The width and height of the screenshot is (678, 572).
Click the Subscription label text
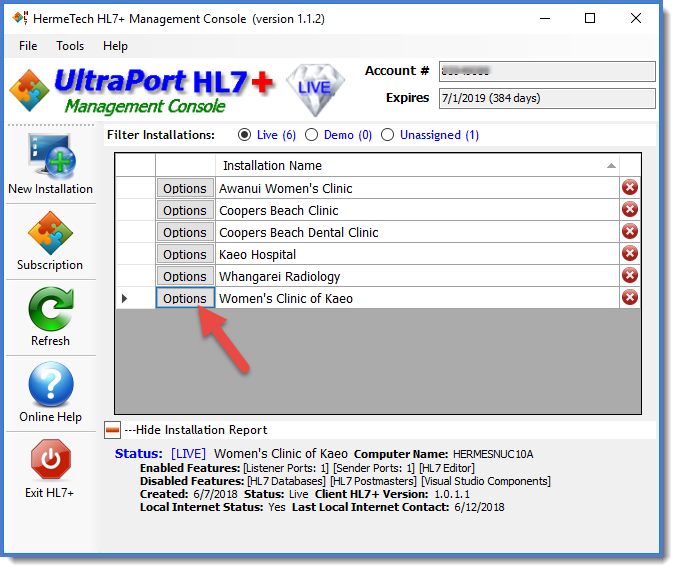tap(50, 265)
